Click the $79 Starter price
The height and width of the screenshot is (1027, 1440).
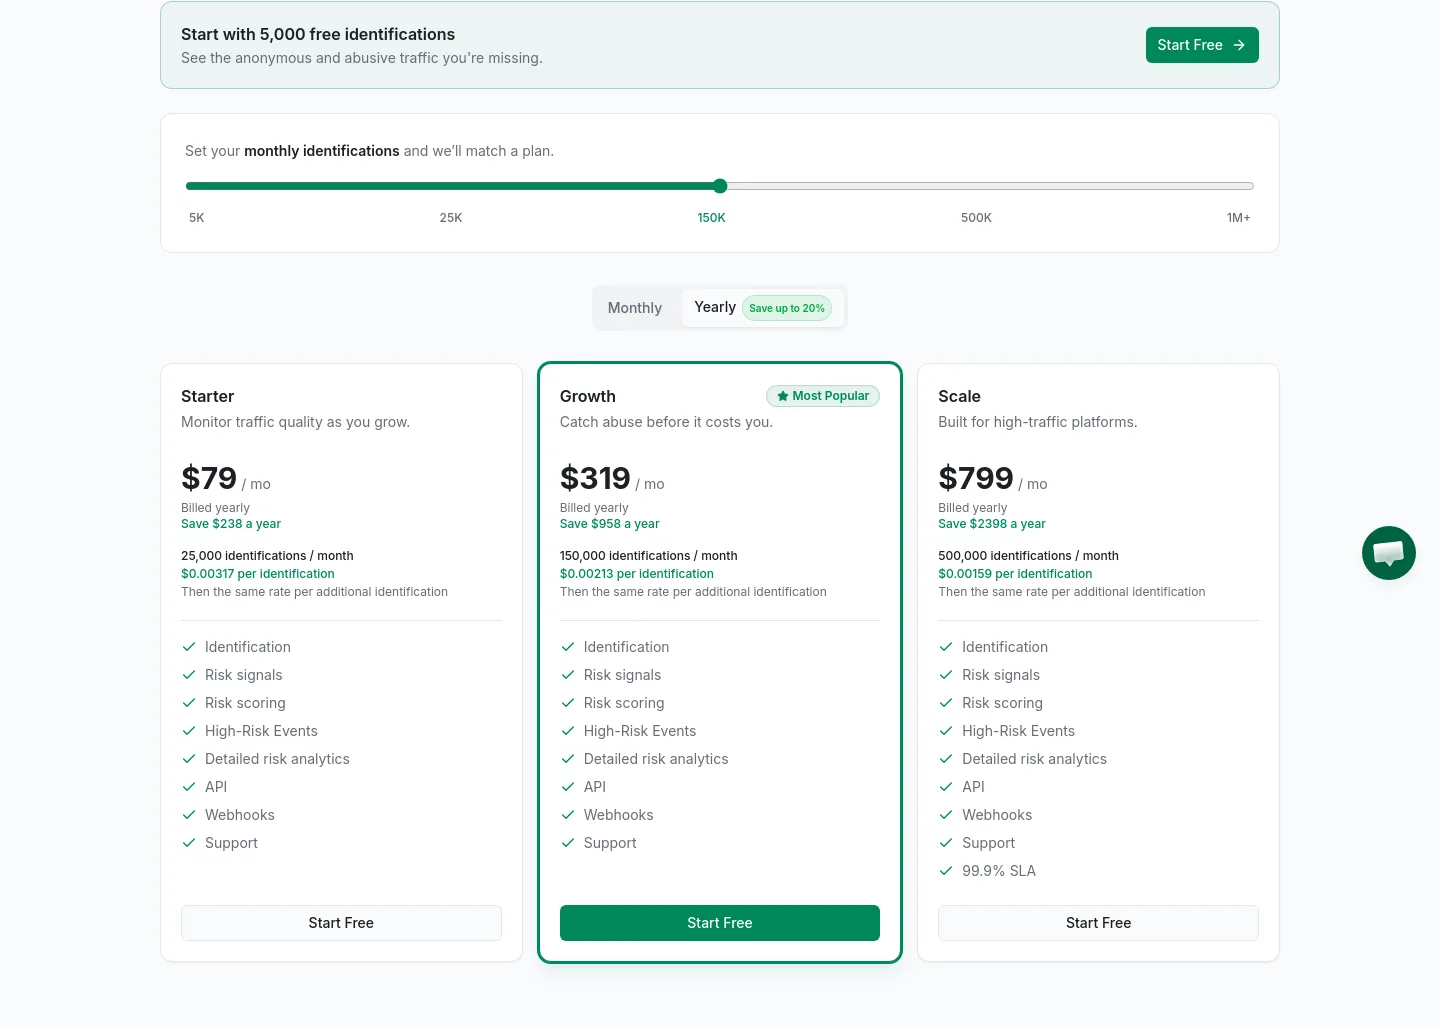pos(209,478)
